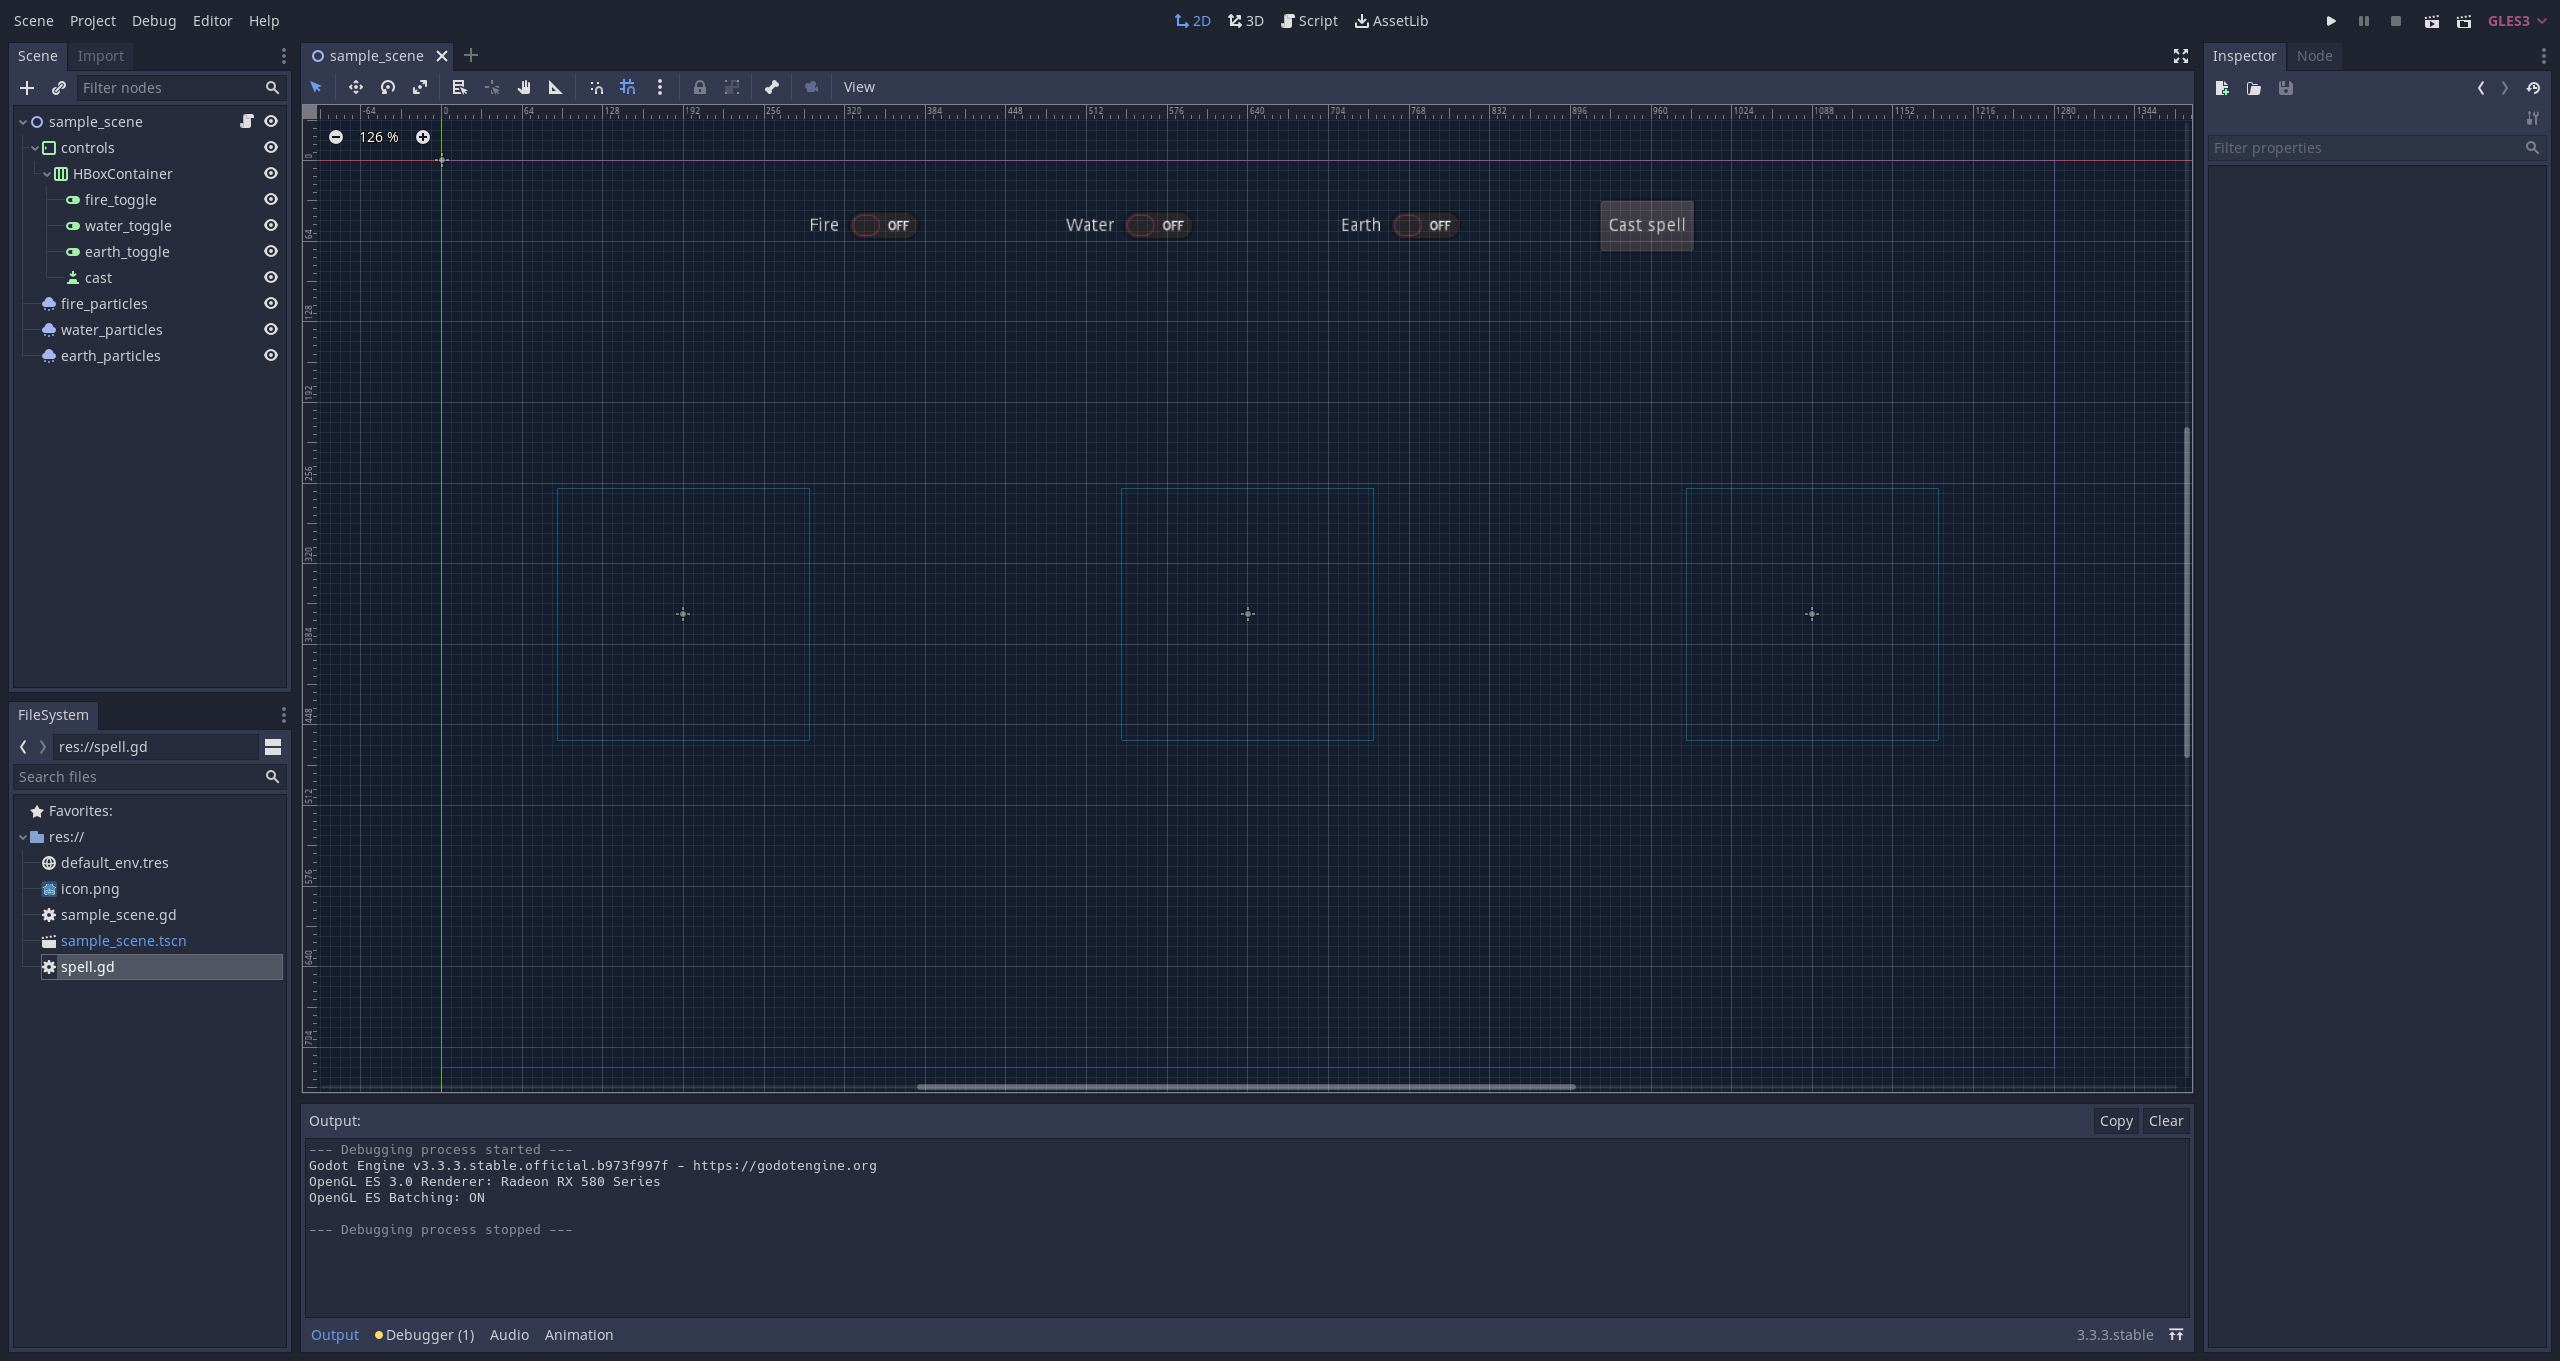Instance a scene with link icon
This screenshot has height=1361, width=2560.
[x=59, y=88]
